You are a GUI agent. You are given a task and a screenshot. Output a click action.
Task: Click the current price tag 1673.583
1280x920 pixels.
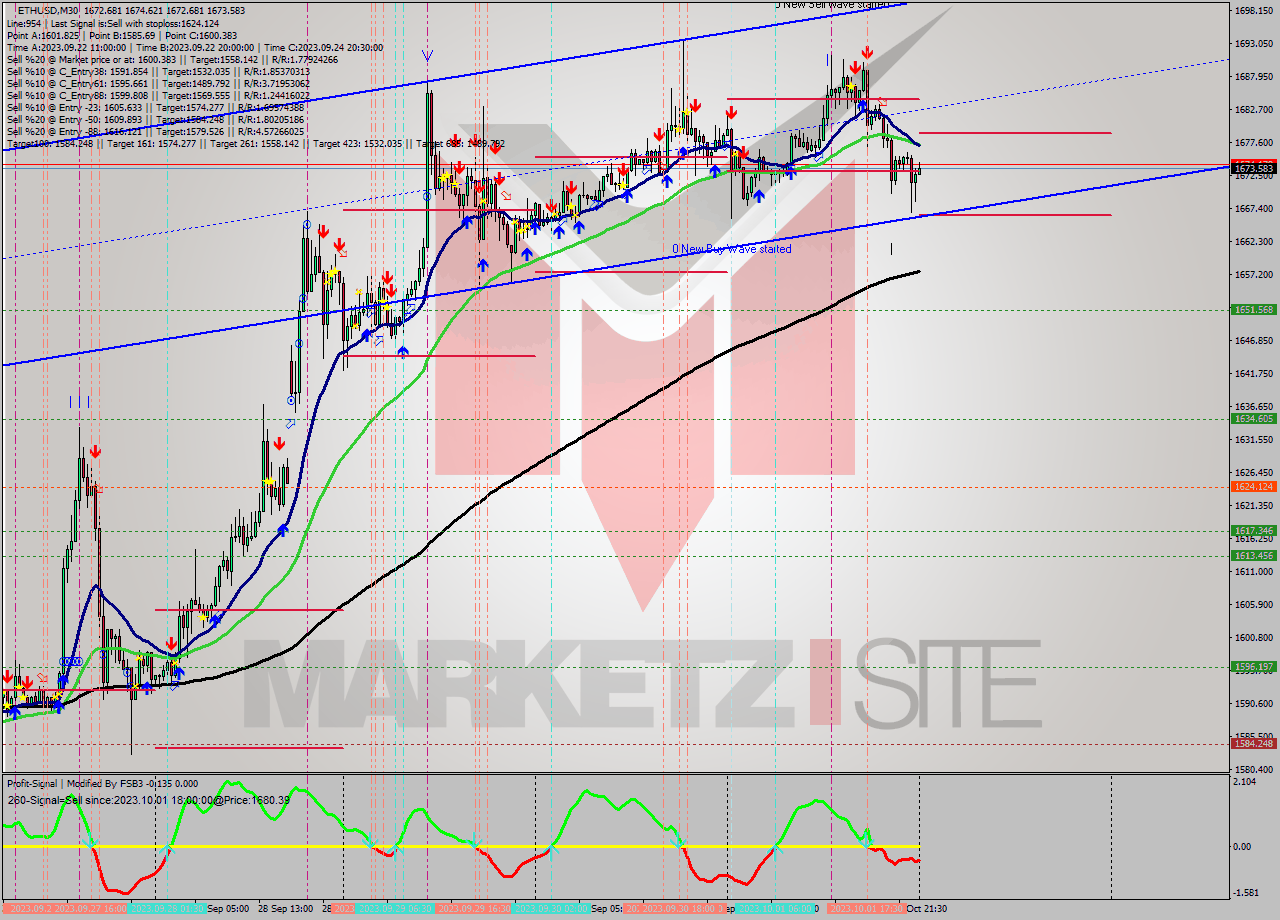click(x=1253, y=168)
